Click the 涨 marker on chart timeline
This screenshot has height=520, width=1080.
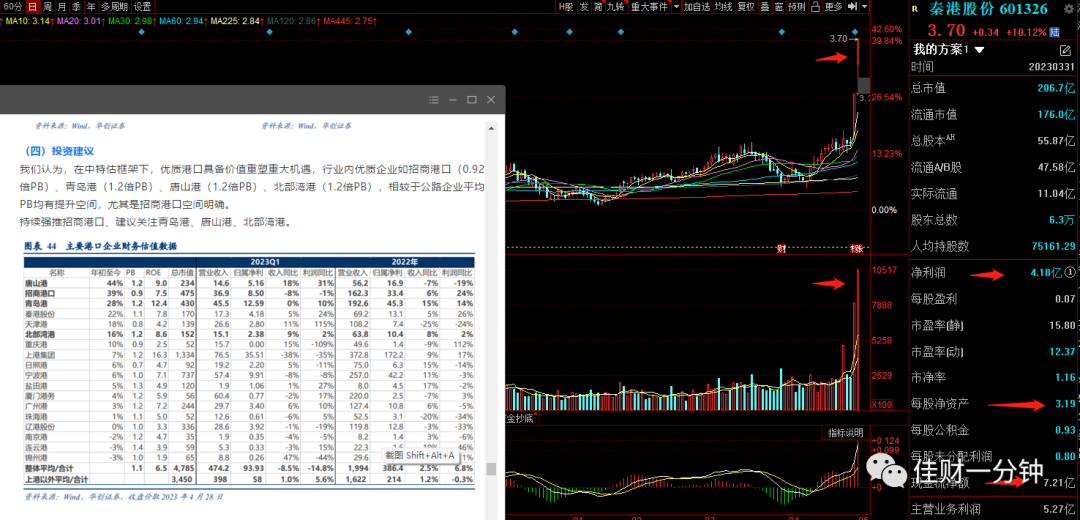[856, 247]
